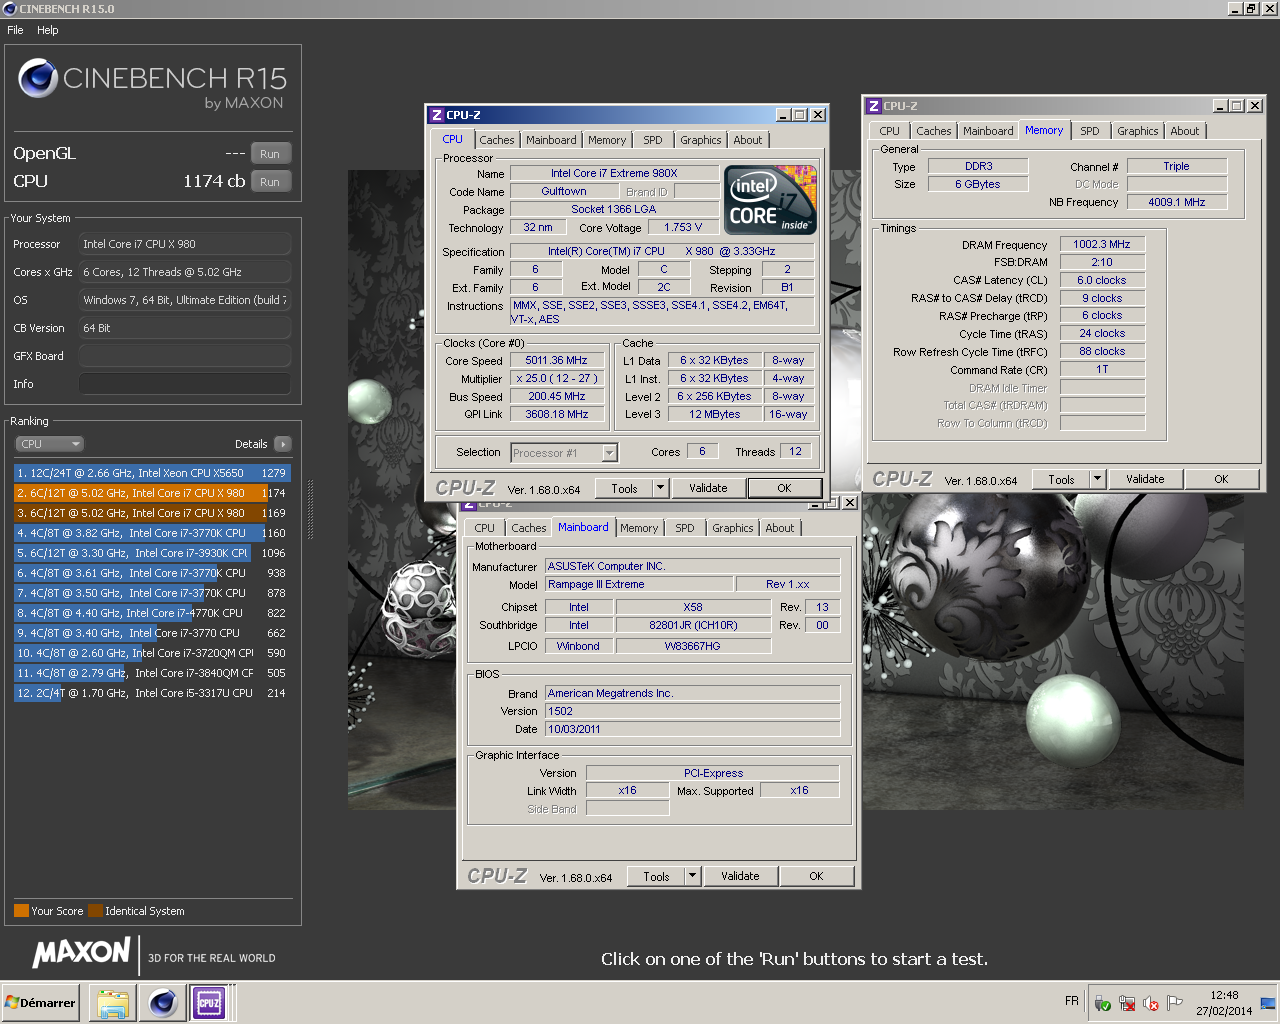Click the DRAM Frequency value 1002.3 MHz
Screen dimensions: 1280x1024
click(1102, 245)
